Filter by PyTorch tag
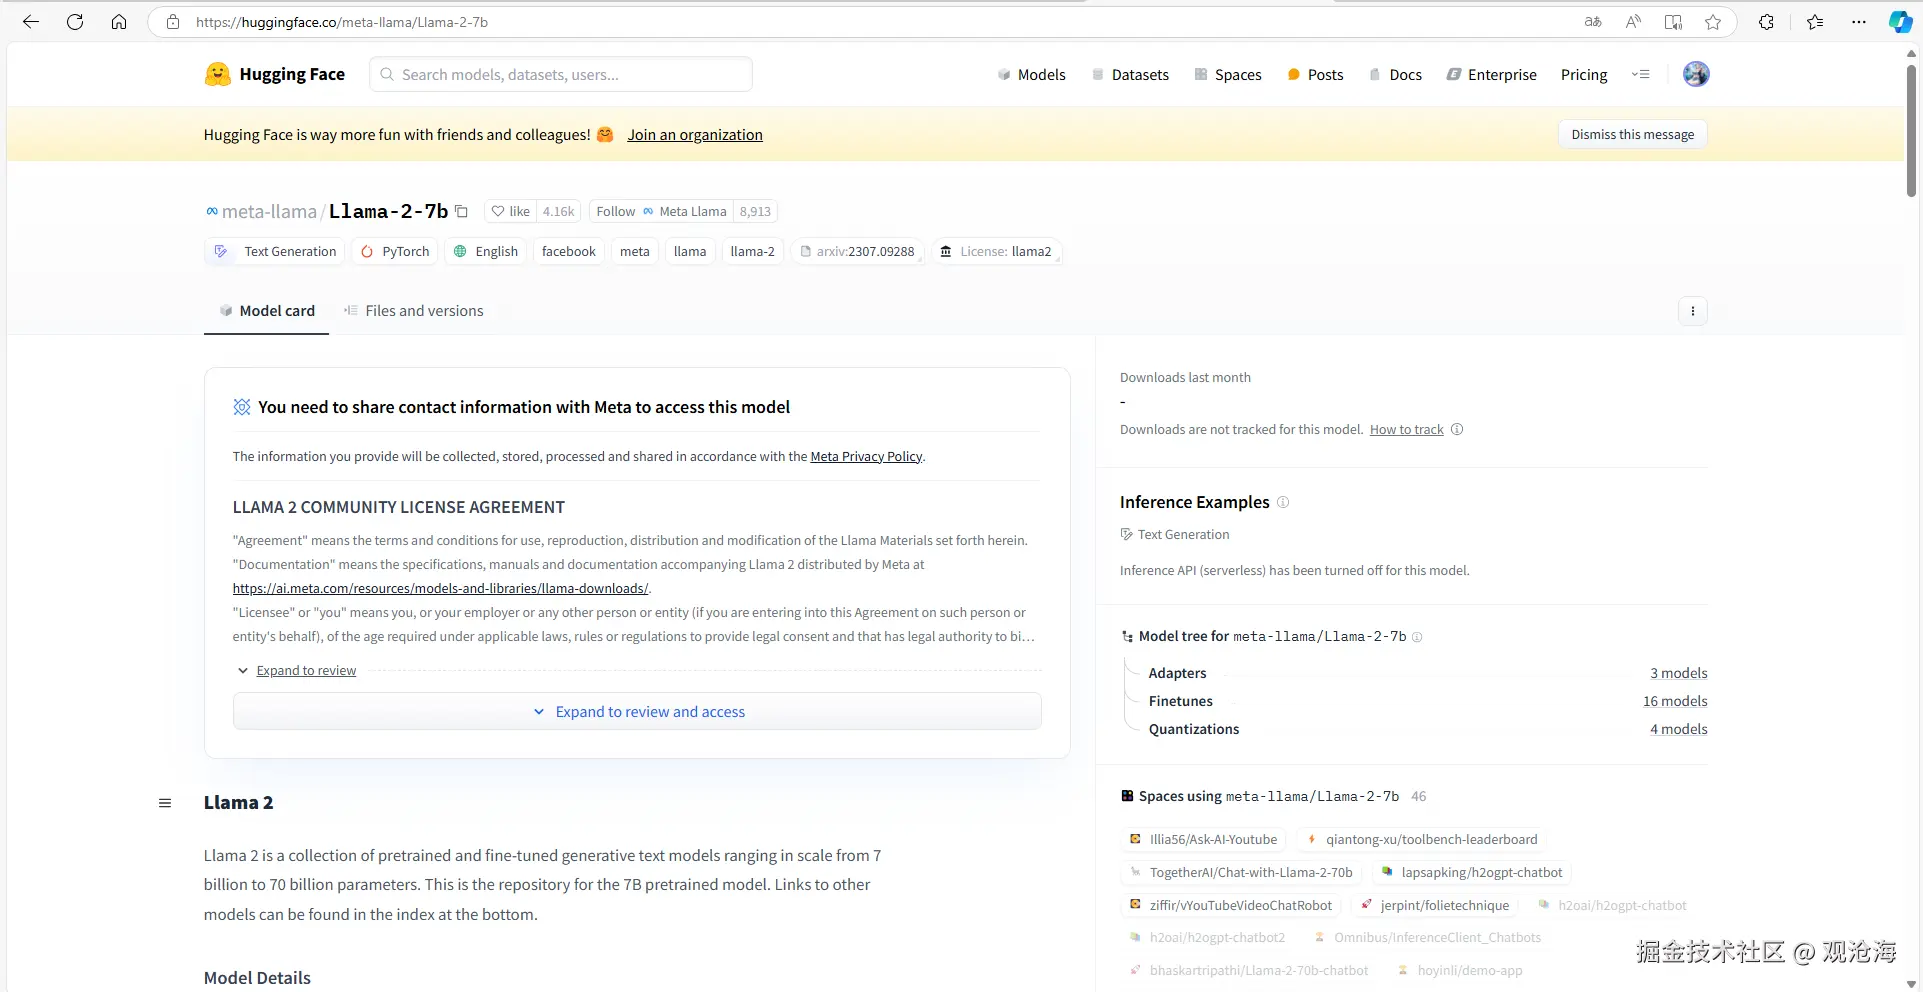 point(395,251)
